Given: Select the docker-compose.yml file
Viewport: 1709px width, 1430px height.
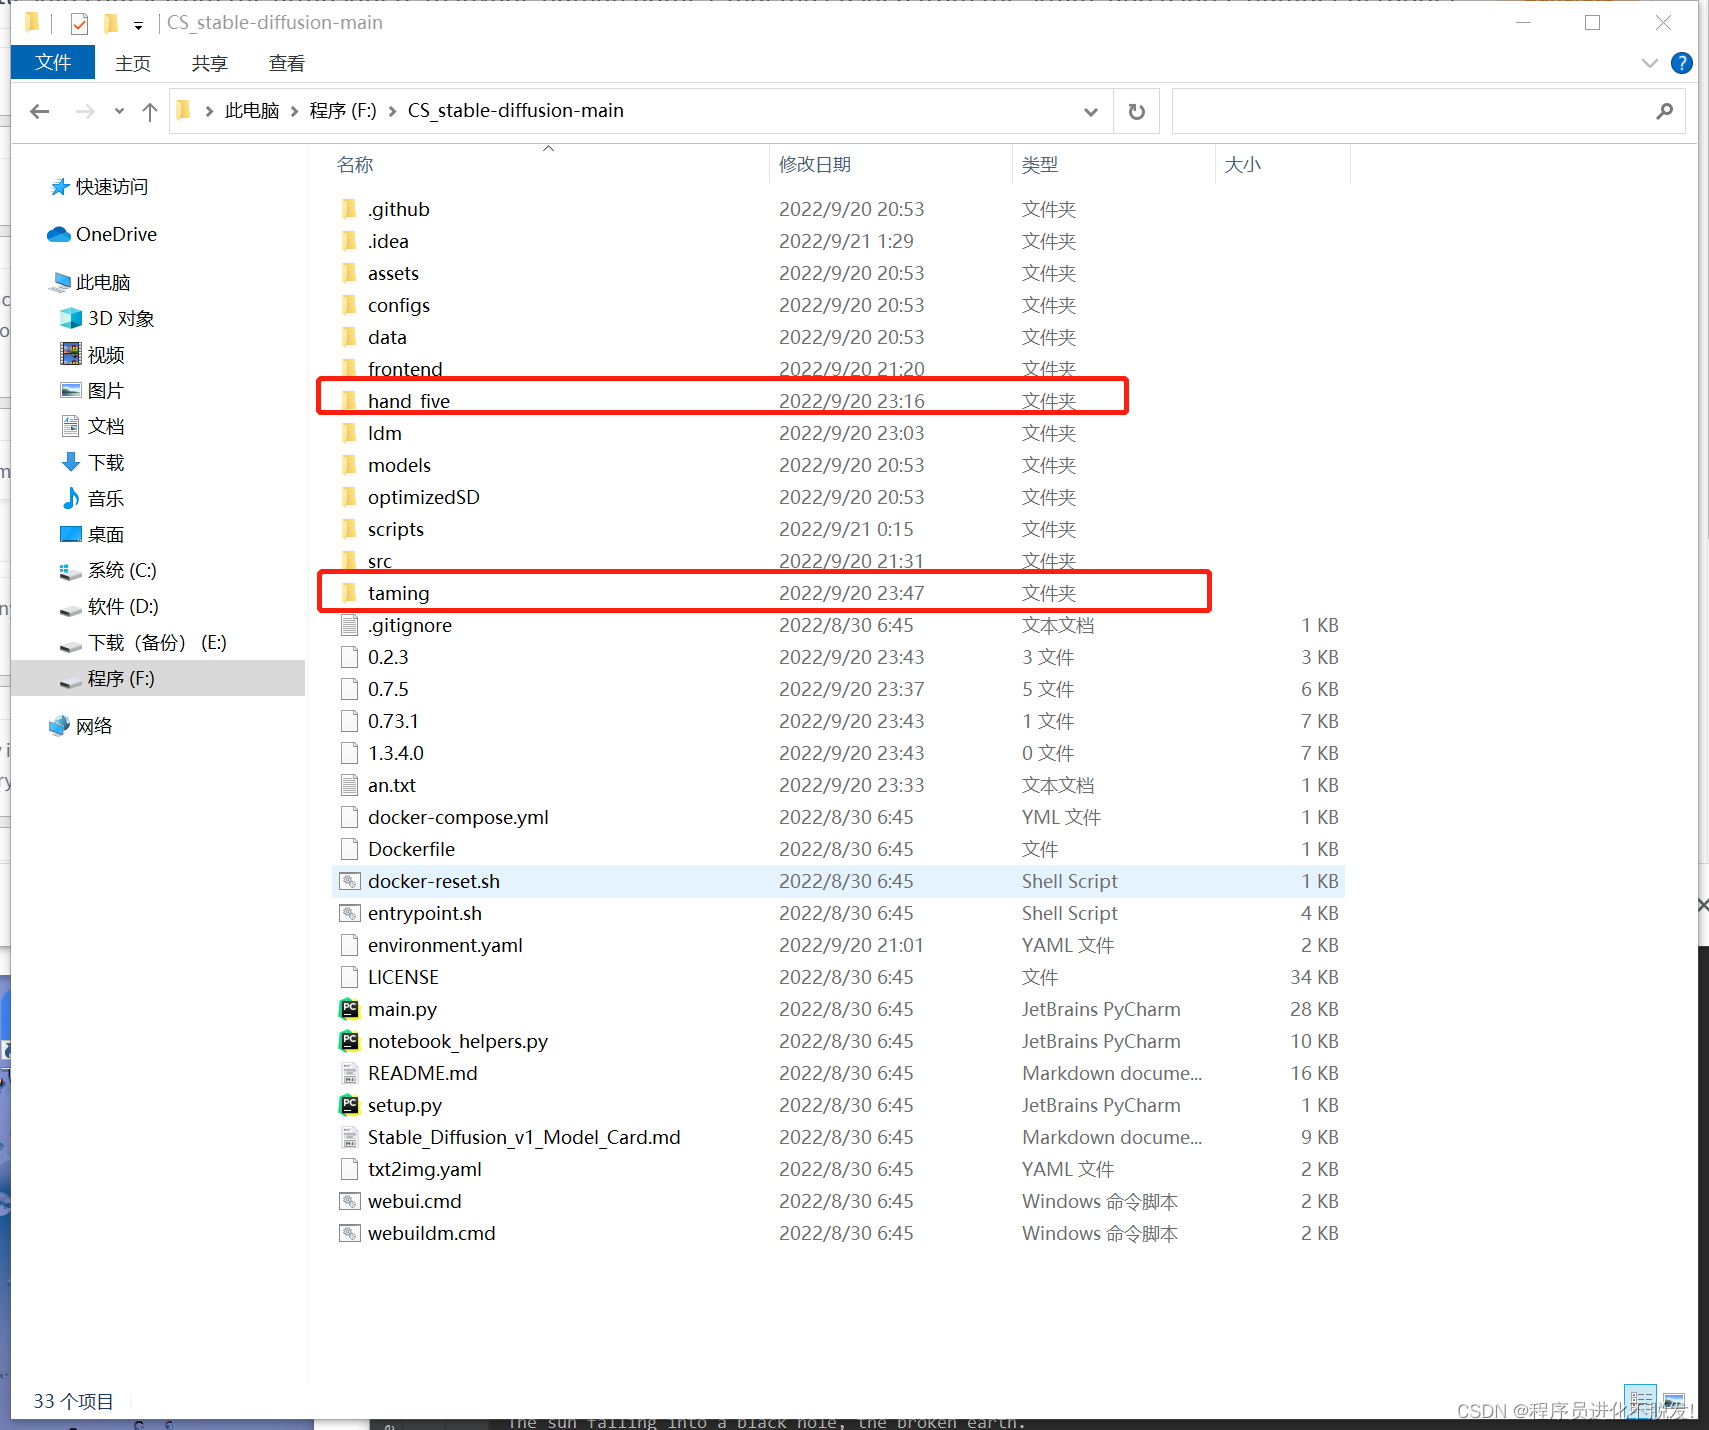Looking at the screenshot, I should 458,817.
